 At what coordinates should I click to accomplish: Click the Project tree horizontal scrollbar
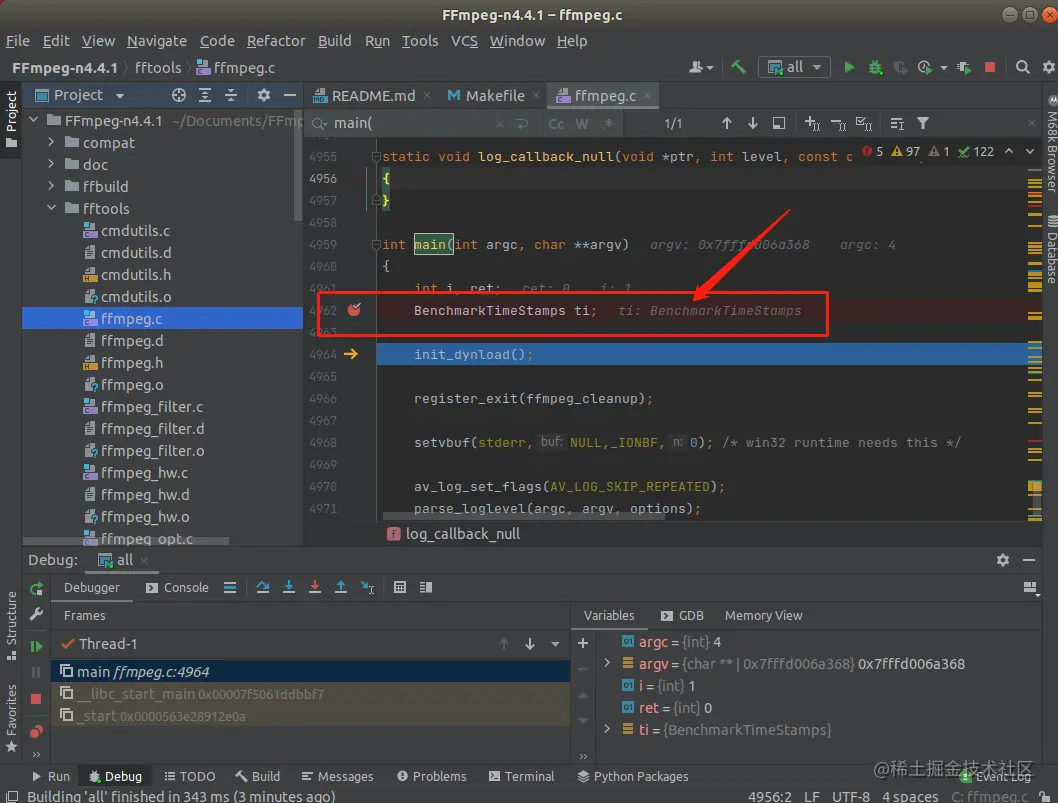click(x=126, y=541)
